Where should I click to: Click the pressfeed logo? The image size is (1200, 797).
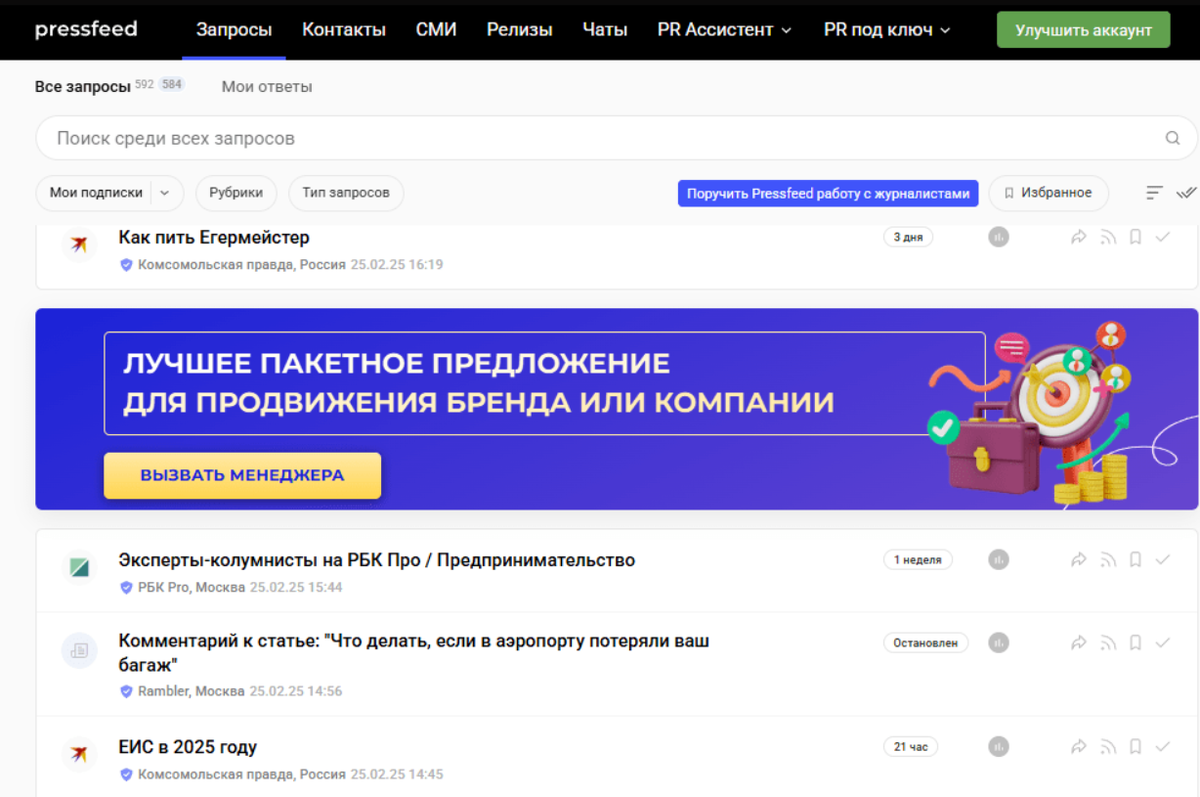tap(86, 30)
